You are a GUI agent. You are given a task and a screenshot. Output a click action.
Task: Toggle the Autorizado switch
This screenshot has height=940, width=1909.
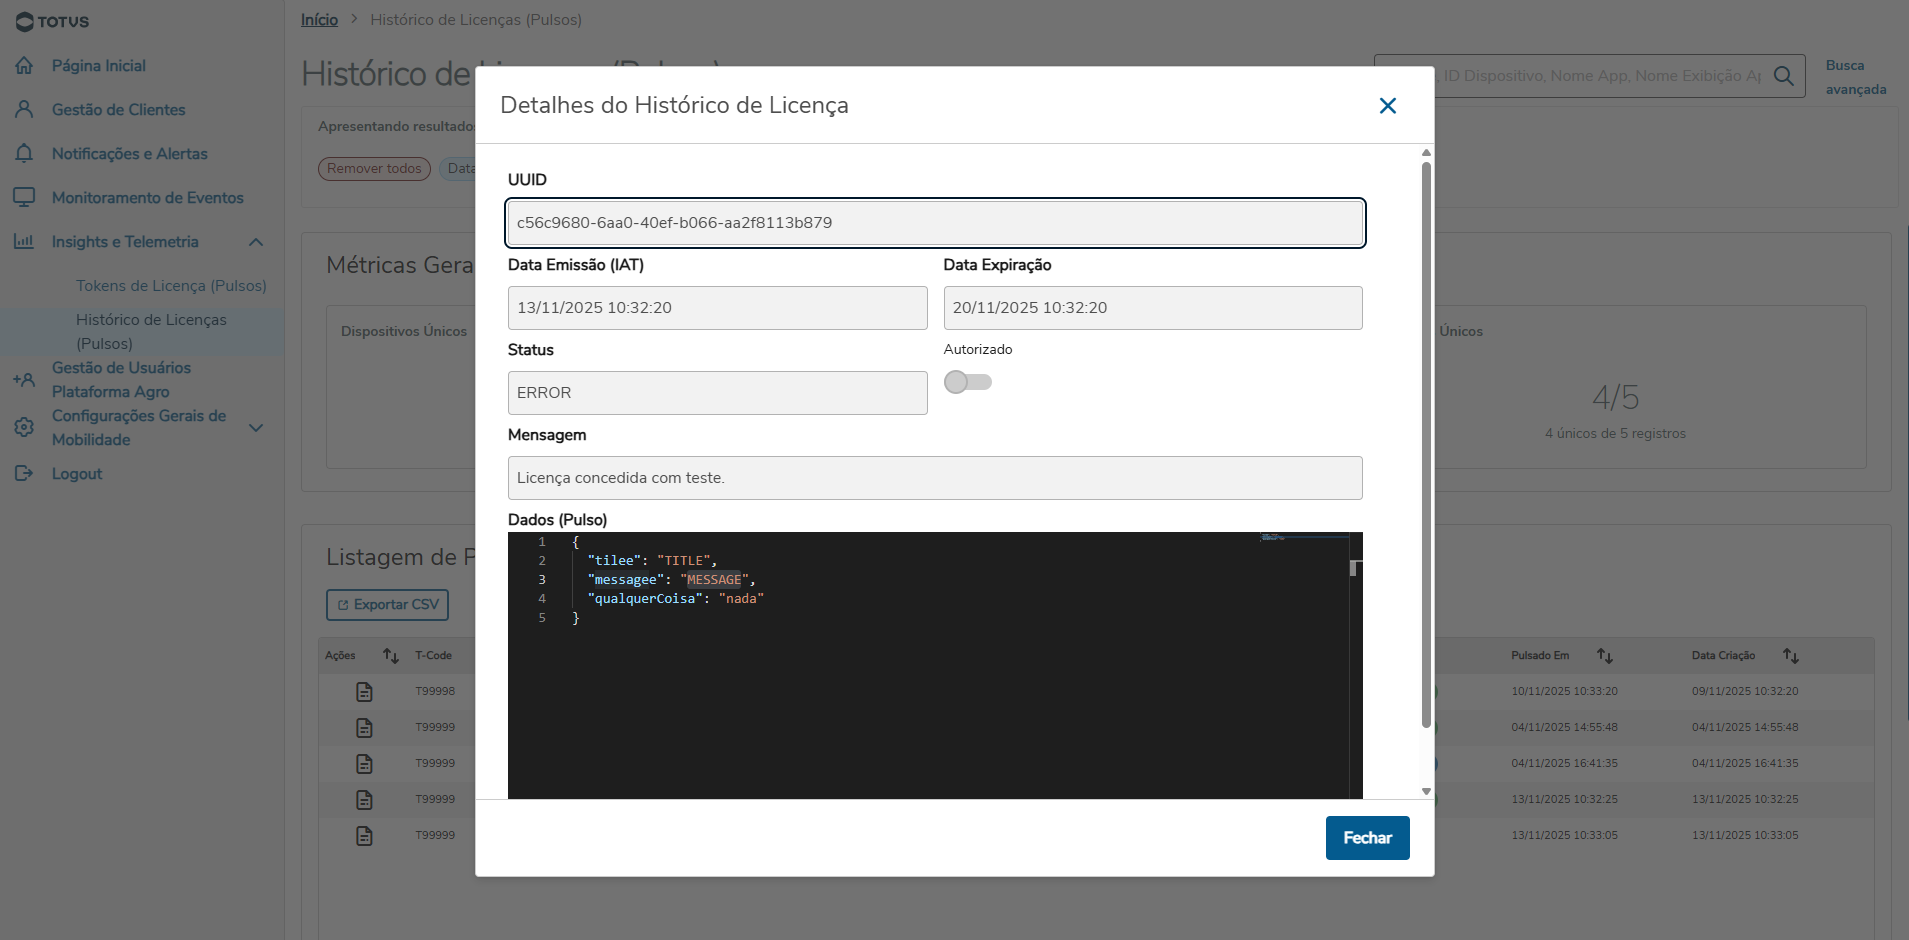tap(967, 382)
